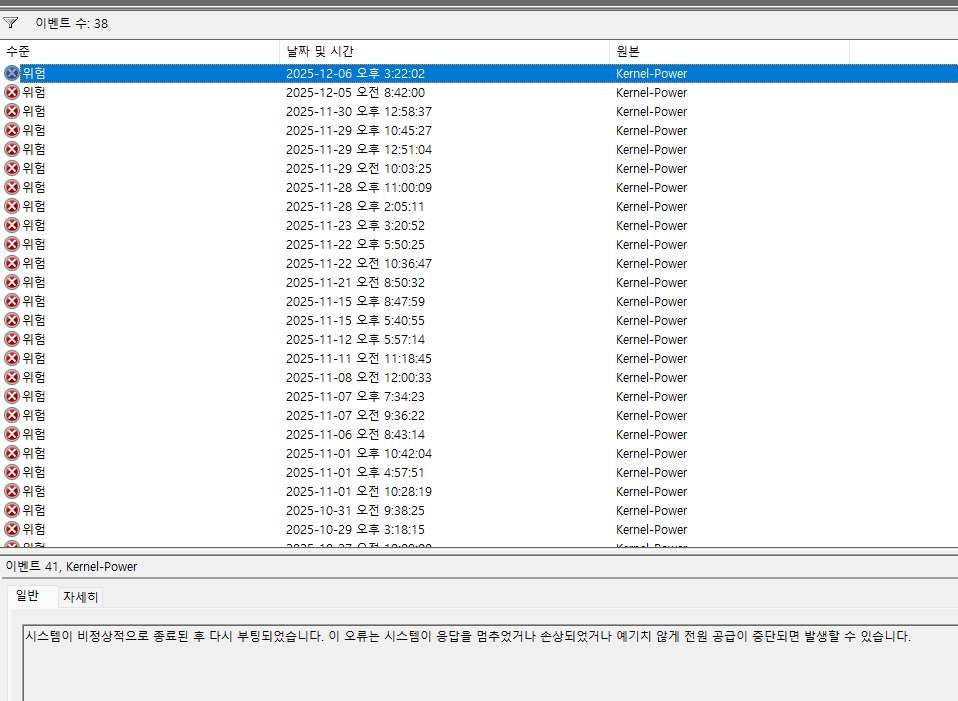Viewport: 958px width, 701px height.
Task: Click error icon of 2025-11-28 오후 11:00:09 event
Action: tap(12, 187)
